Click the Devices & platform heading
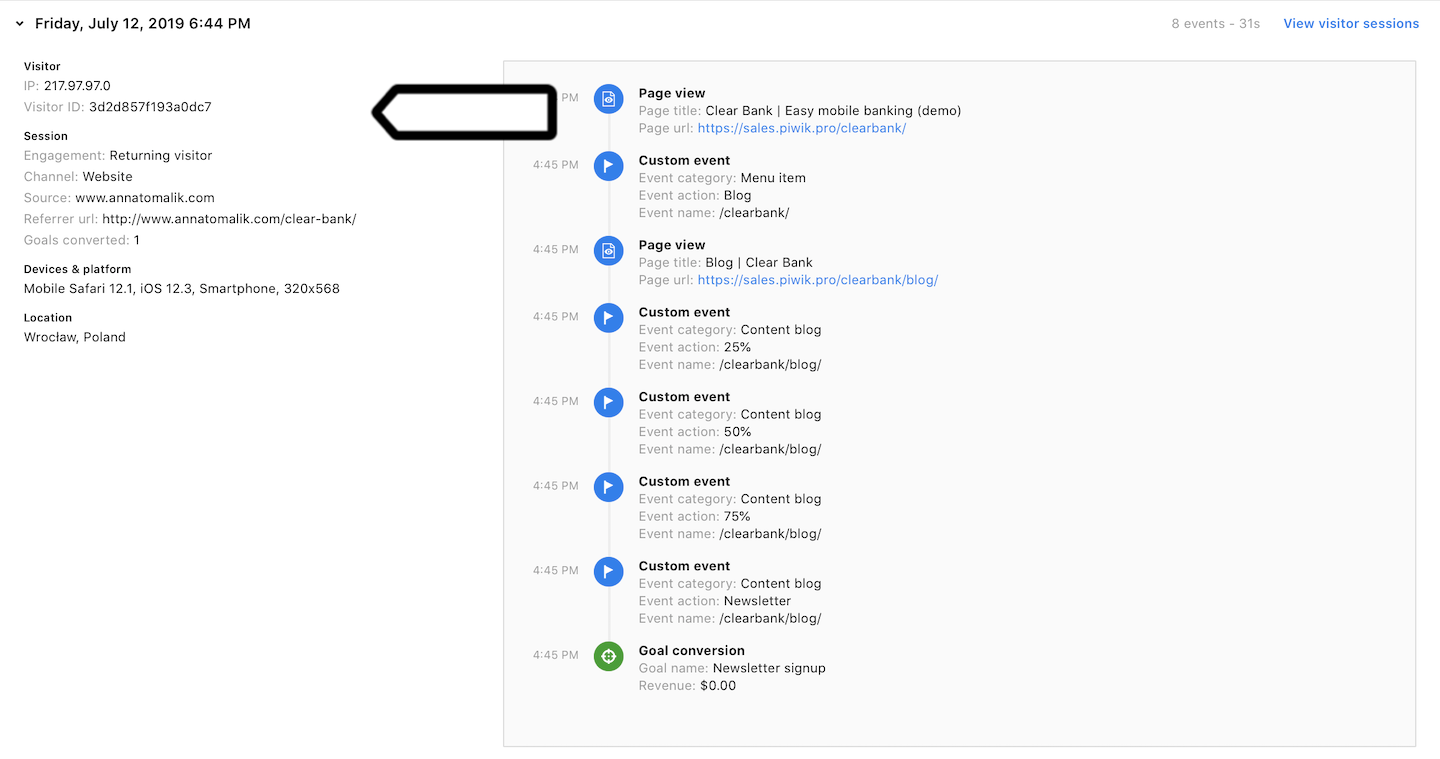The image size is (1440, 759). pos(77,269)
